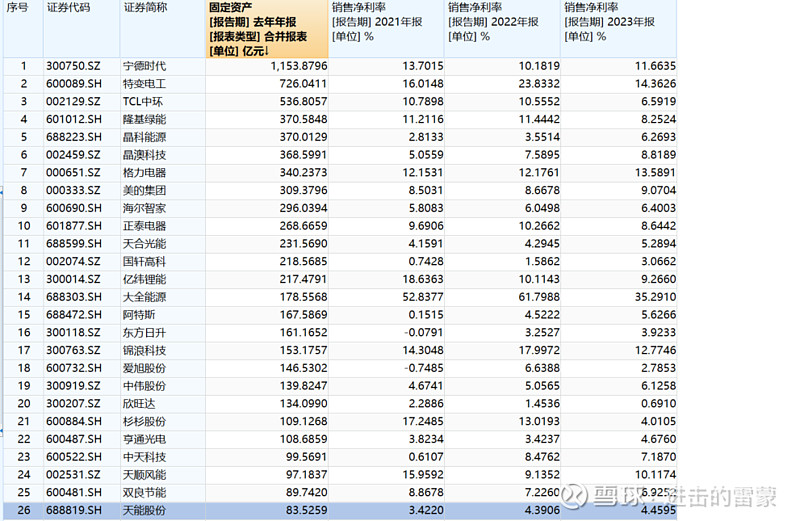Click the negative value -0.7485
The height and width of the screenshot is (521, 800).
(x=423, y=368)
